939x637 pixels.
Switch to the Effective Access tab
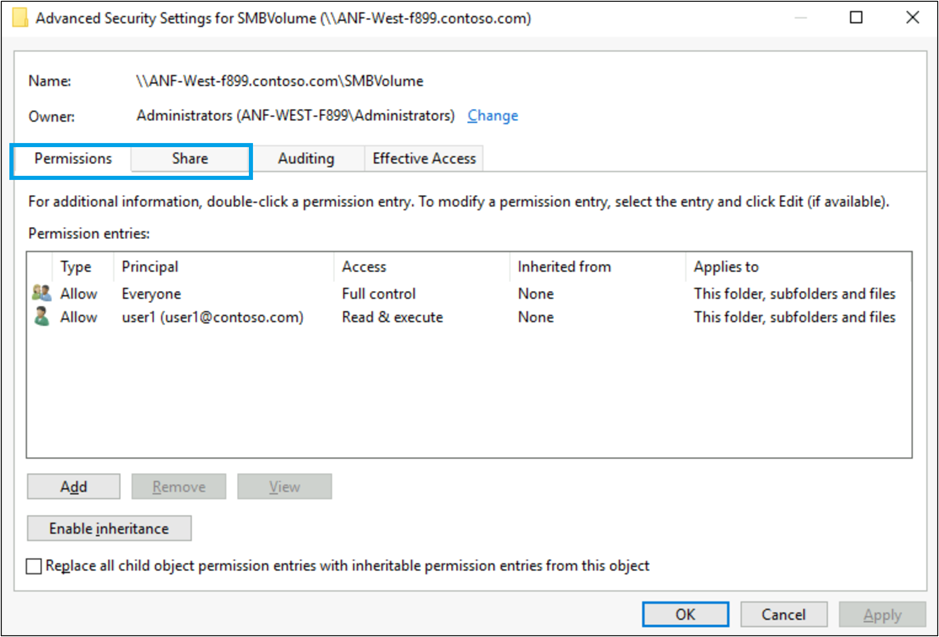[424, 159]
